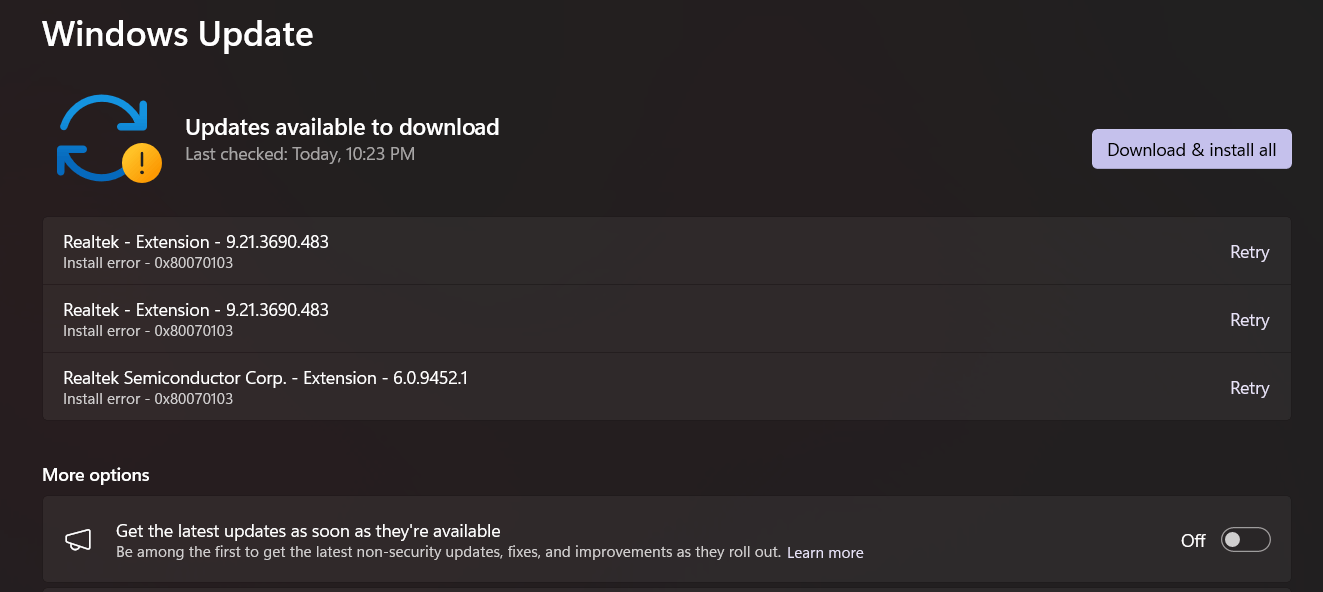
Task: Select the Realtek Semiconductor Corp. extension entry title
Action: (265, 378)
